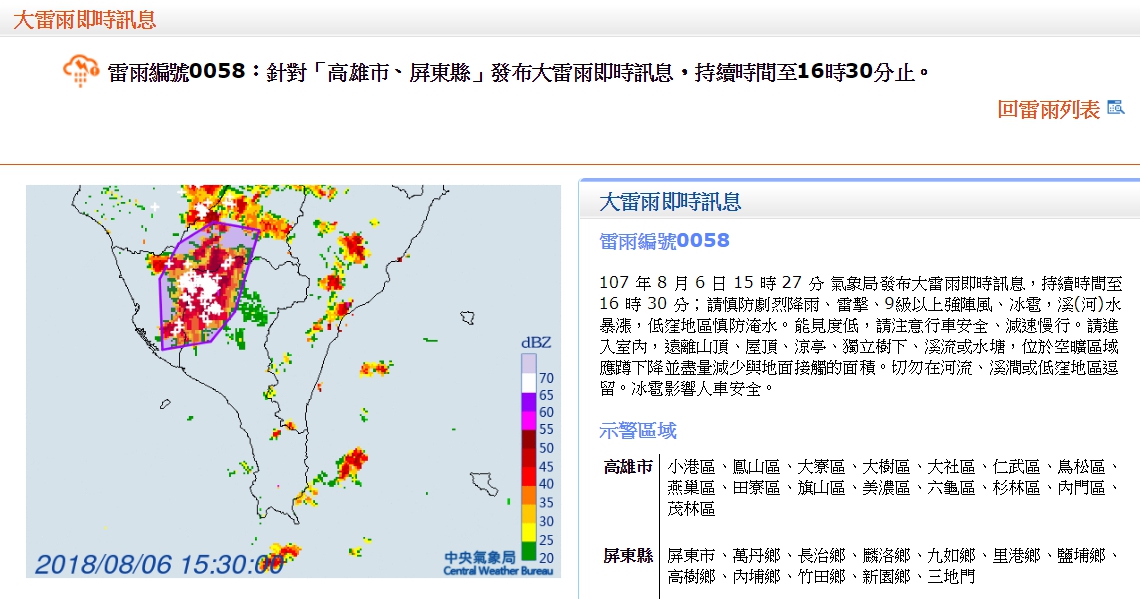1140x599 pixels.
Task: Select the 屏東縣 row label
Action: click(627, 555)
